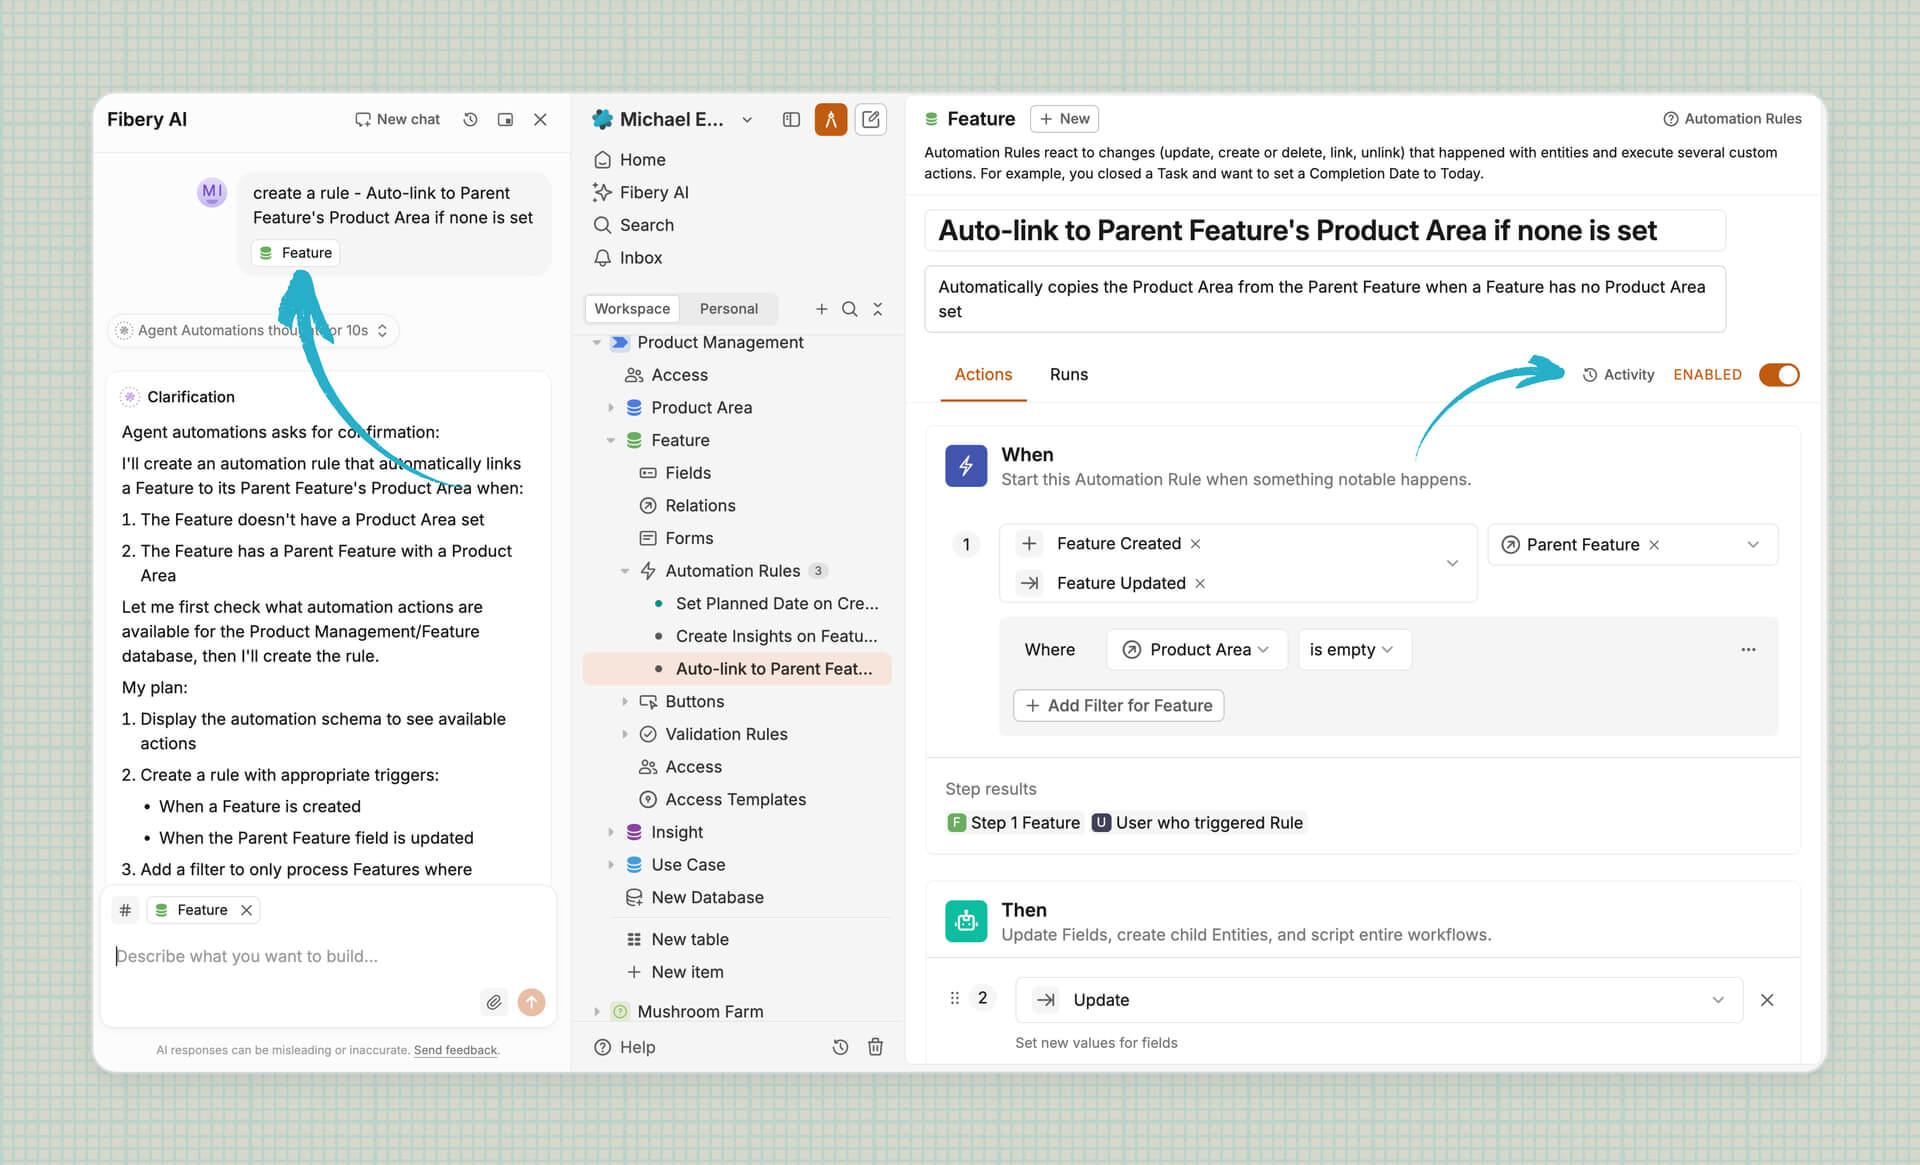Remove Feature tag from chat input
Image resolution: width=1920 pixels, height=1165 pixels.
246,910
